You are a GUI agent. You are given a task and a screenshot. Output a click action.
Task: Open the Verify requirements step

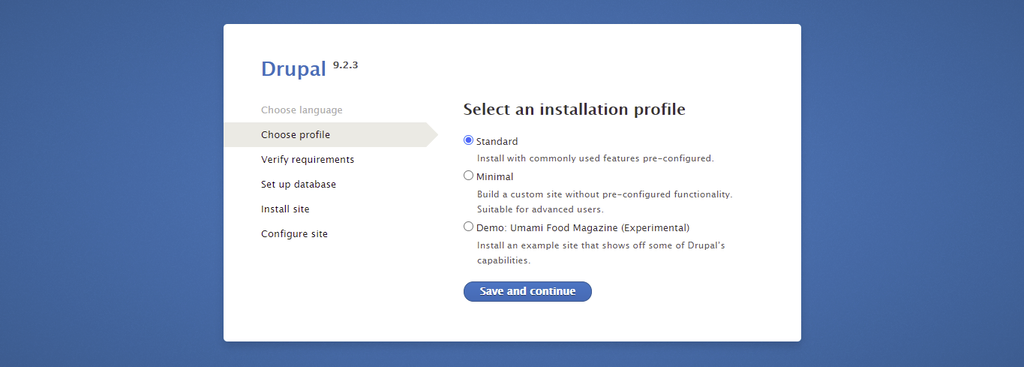coord(308,160)
